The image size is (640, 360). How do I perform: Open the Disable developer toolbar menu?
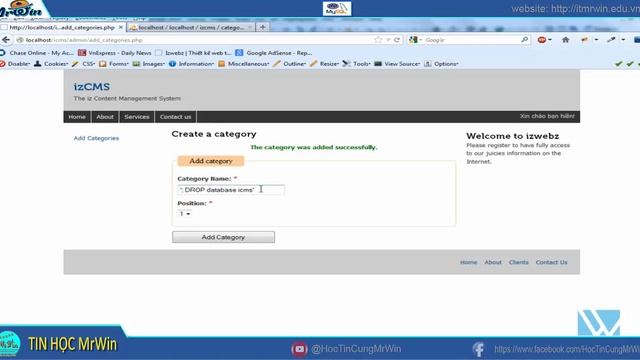pos(15,64)
